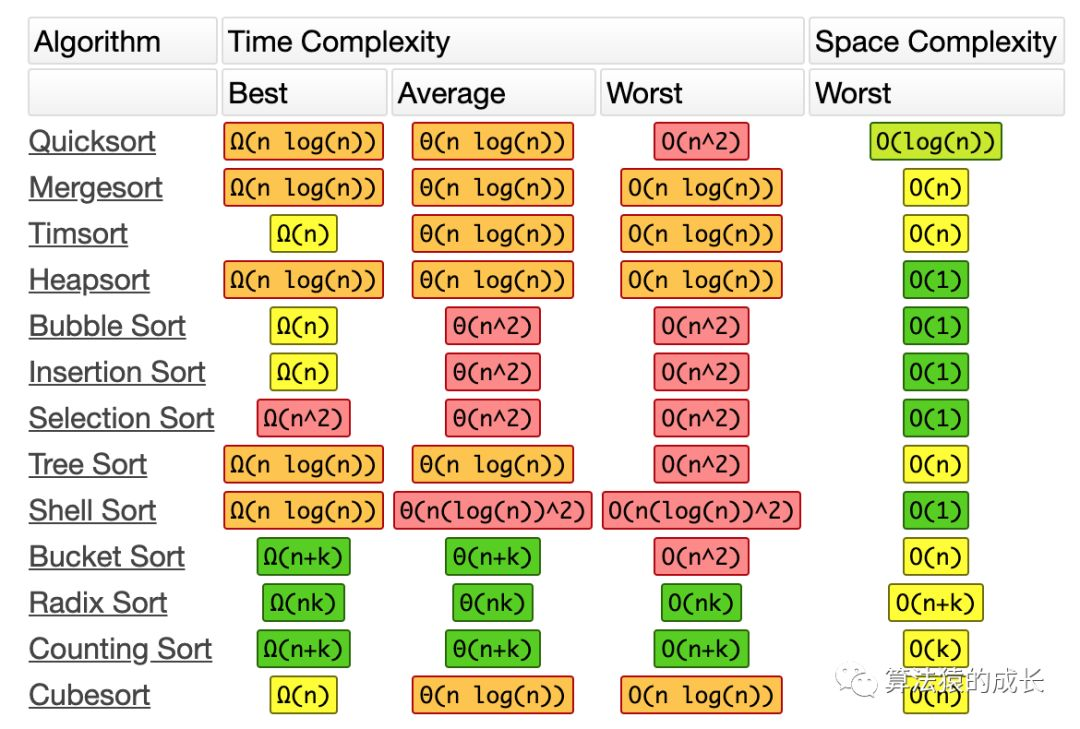
Task: Open the Quicksort link
Action: tap(92, 141)
